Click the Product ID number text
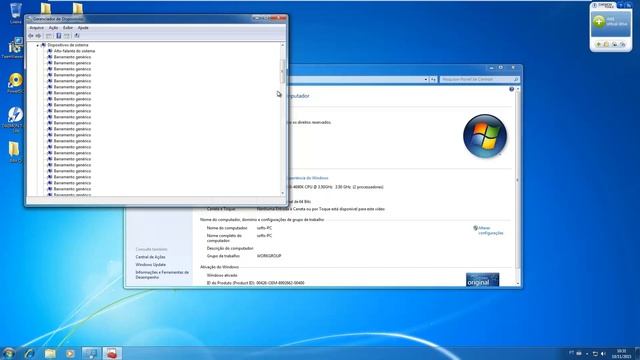The width and height of the screenshot is (640, 360). point(280,283)
